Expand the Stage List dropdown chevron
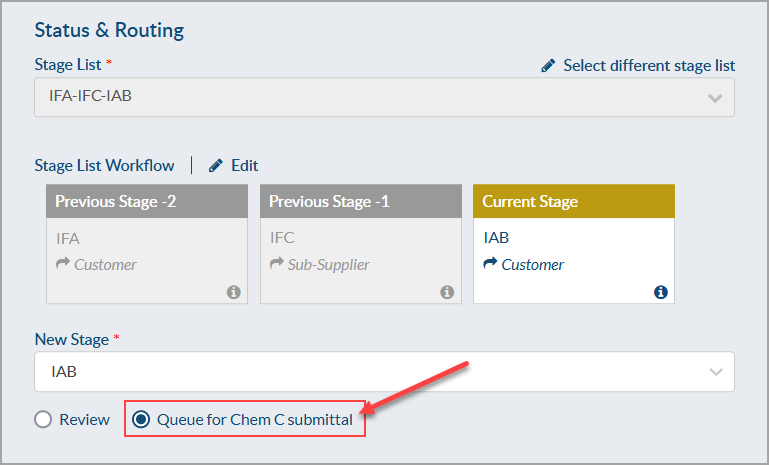769x465 pixels. (x=715, y=98)
